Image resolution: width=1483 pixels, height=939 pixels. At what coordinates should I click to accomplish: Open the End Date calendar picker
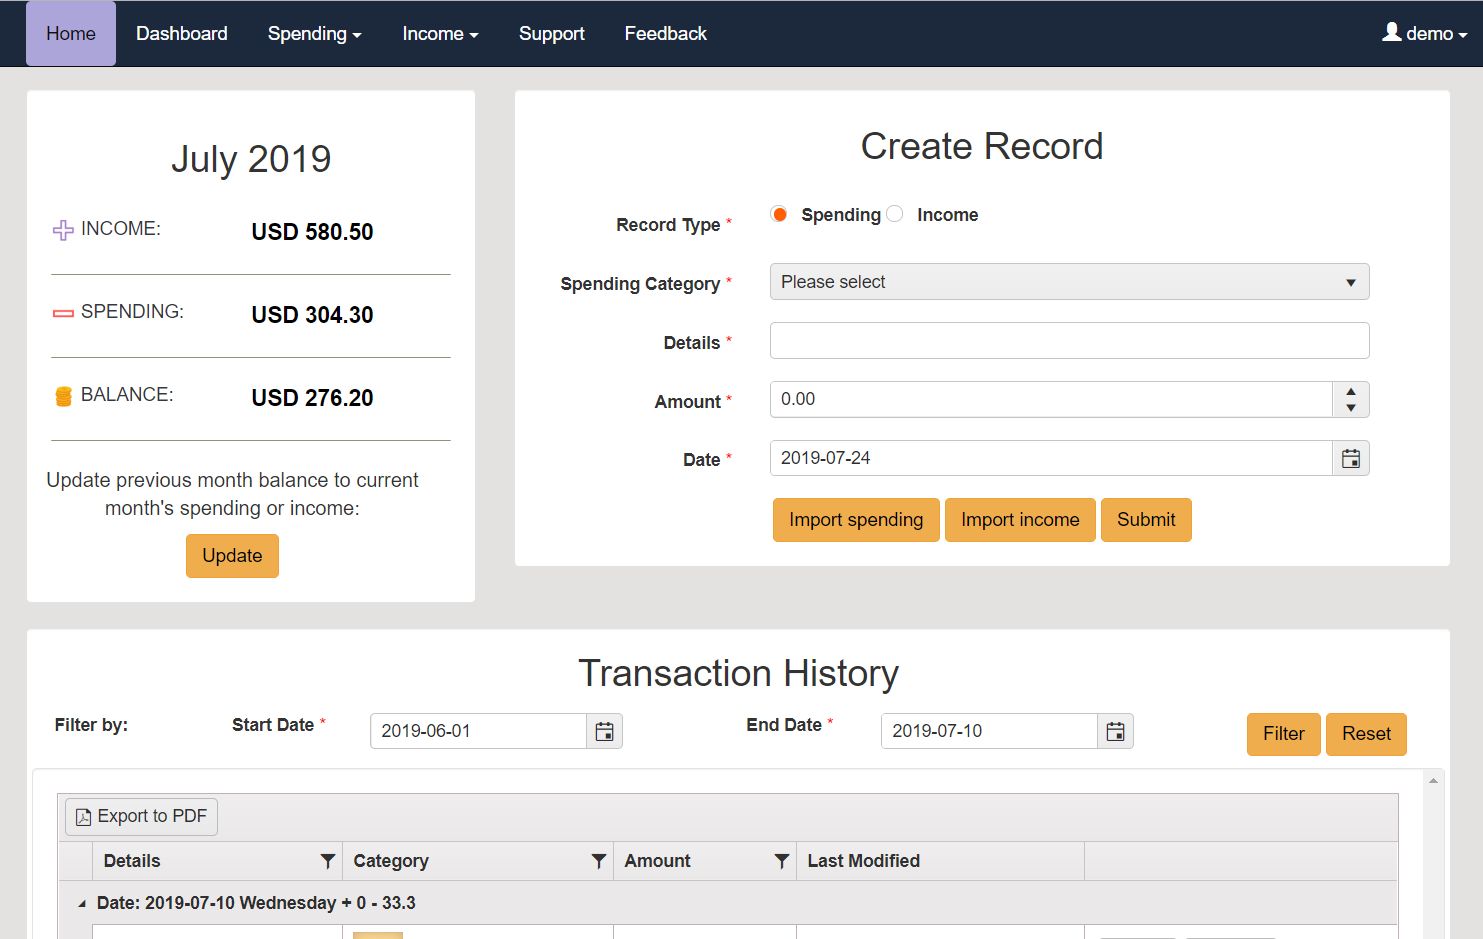(x=1115, y=732)
